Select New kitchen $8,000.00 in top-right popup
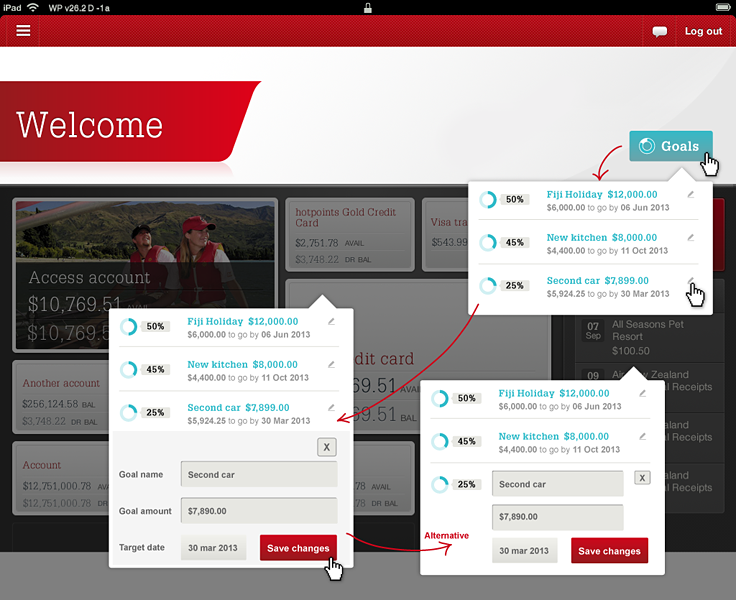Screen dimensions: 736x600 point(602,238)
